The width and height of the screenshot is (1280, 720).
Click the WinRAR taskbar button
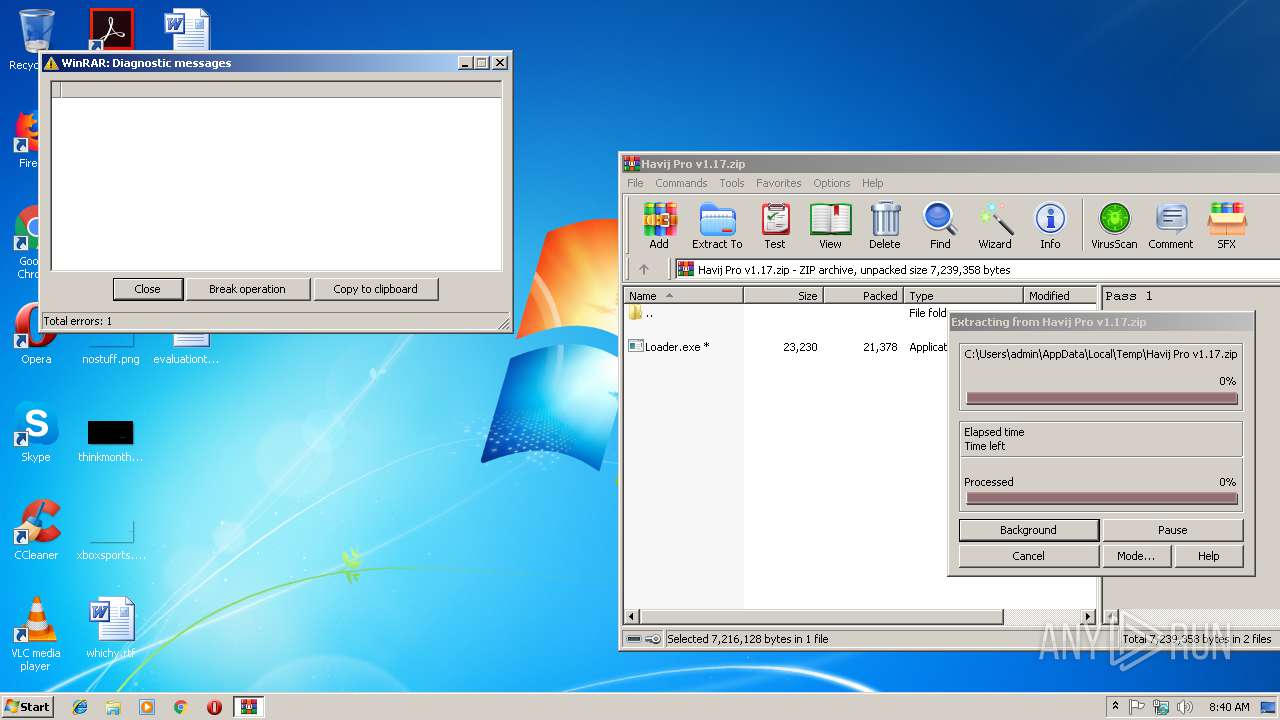(x=249, y=707)
